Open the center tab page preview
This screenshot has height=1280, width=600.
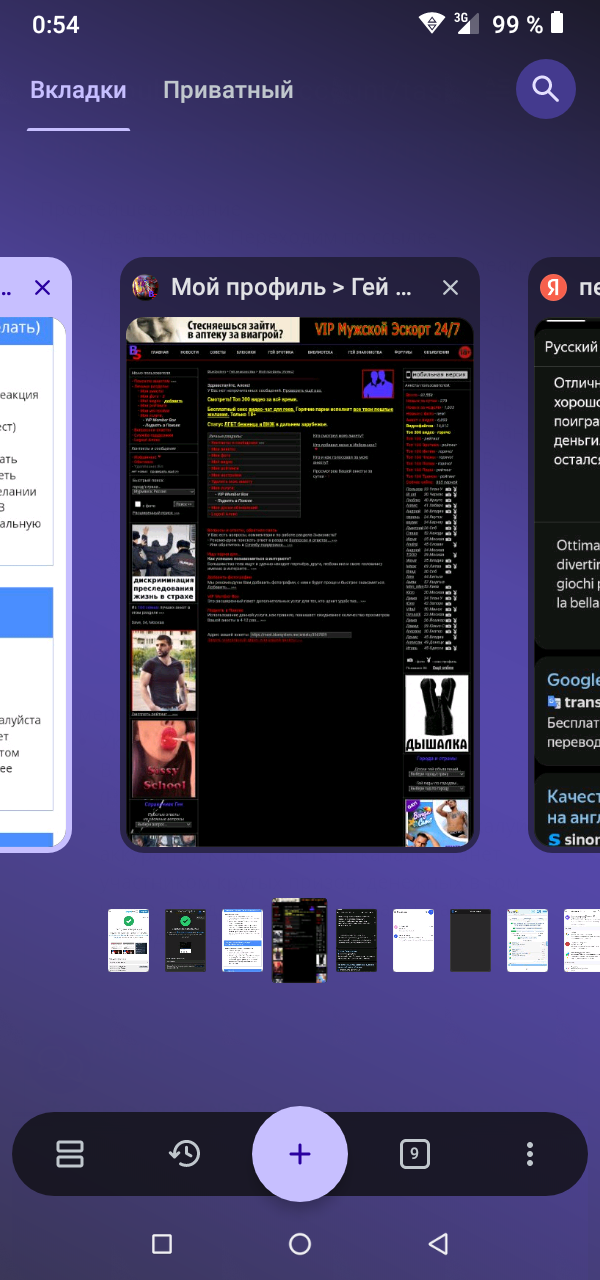300,580
